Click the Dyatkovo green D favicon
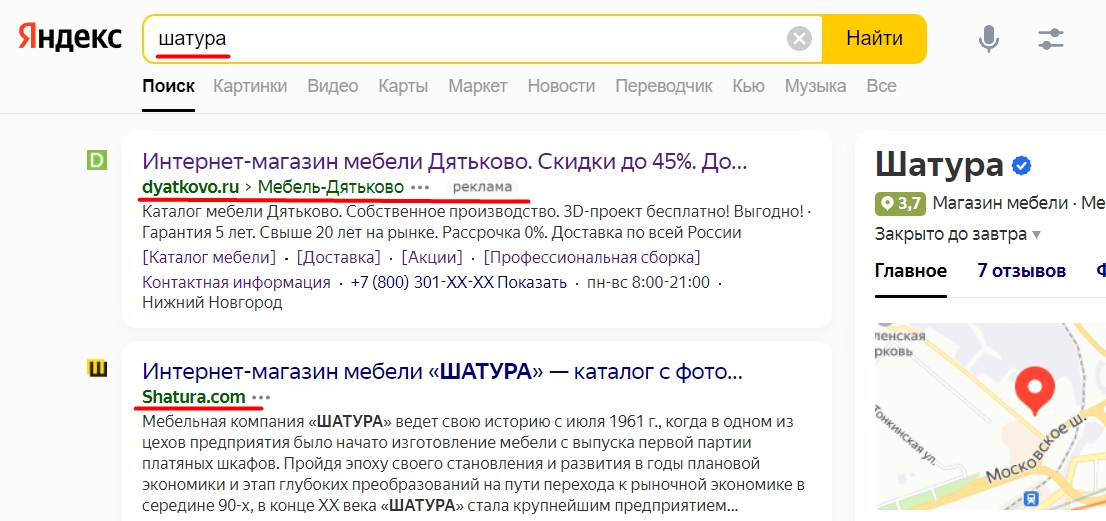 [96, 161]
